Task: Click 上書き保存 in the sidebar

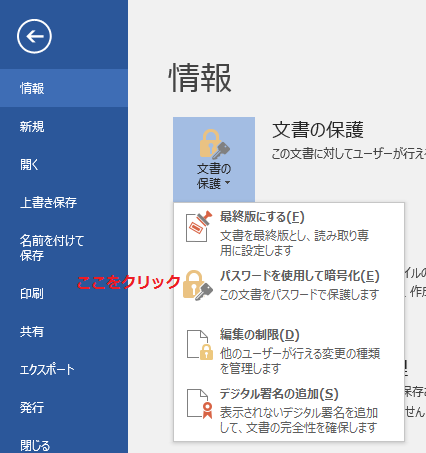Action: (64, 202)
